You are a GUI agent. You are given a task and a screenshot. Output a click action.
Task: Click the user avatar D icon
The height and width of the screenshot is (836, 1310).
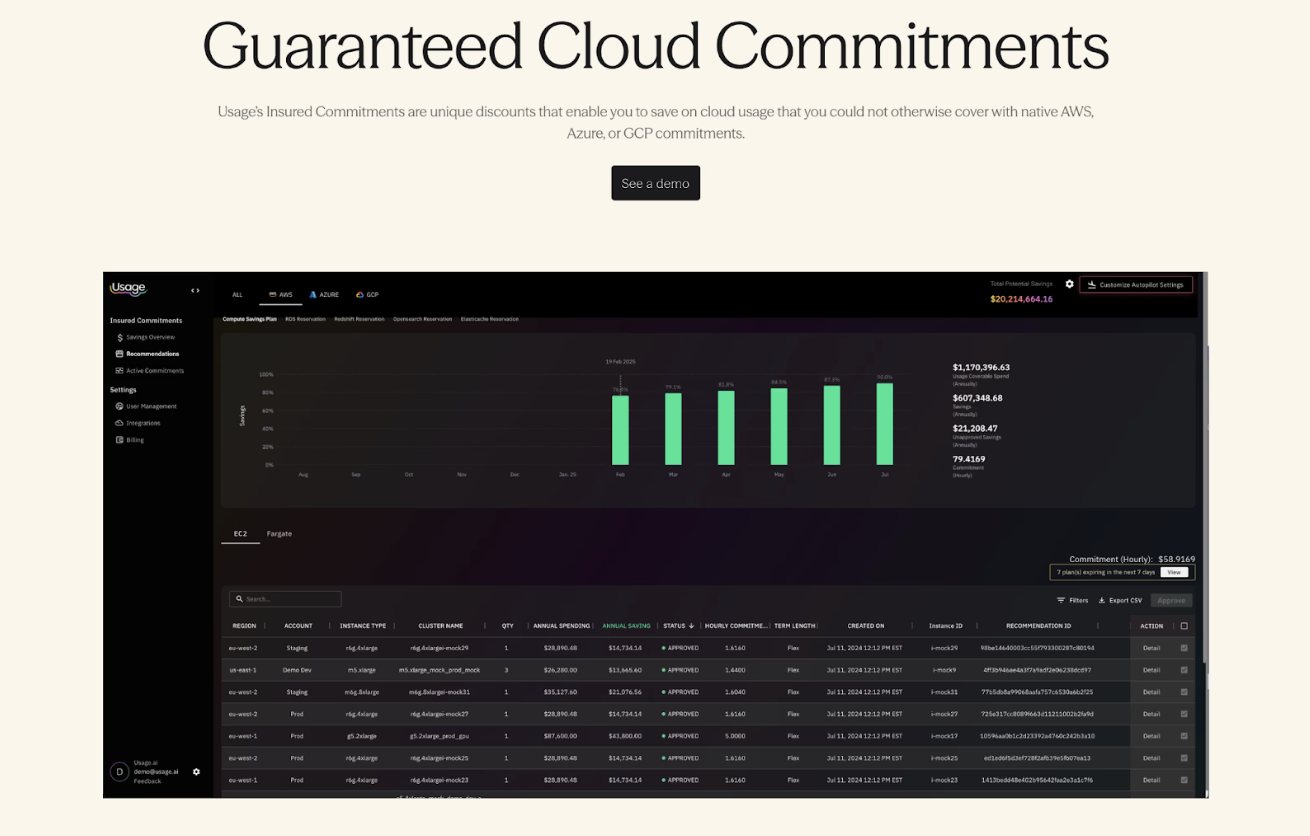[x=120, y=771]
